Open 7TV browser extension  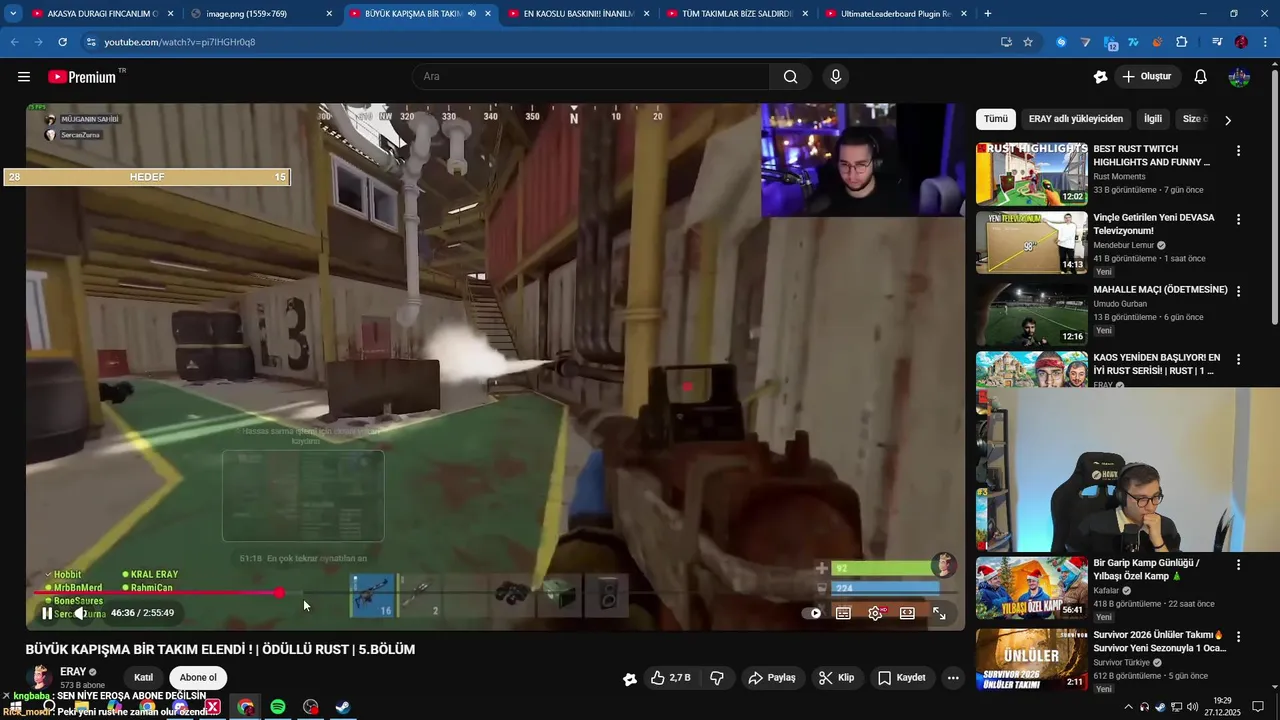(1133, 42)
